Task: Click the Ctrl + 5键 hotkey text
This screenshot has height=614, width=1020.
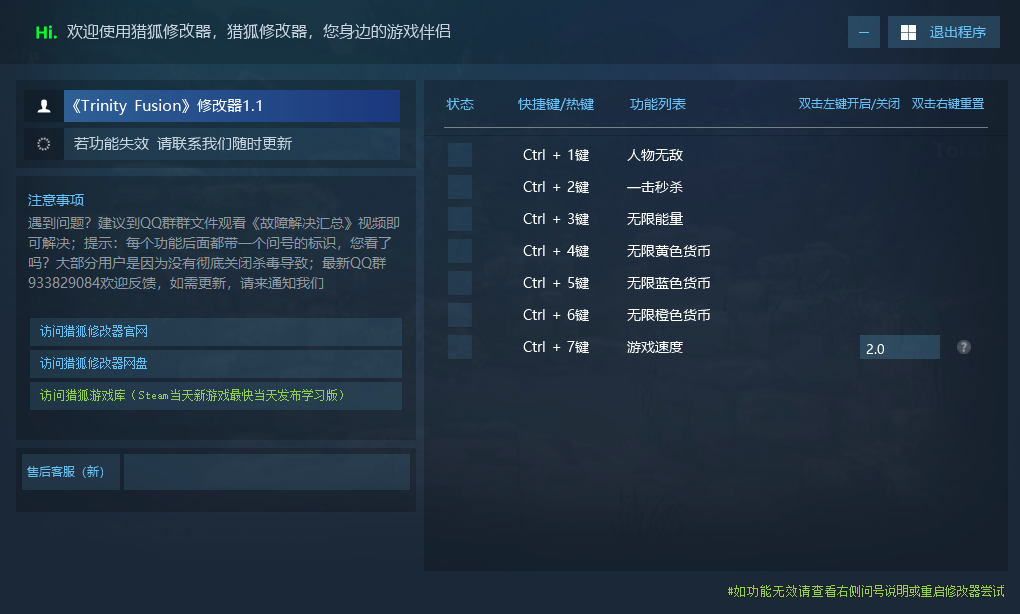Action: click(556, 283)
